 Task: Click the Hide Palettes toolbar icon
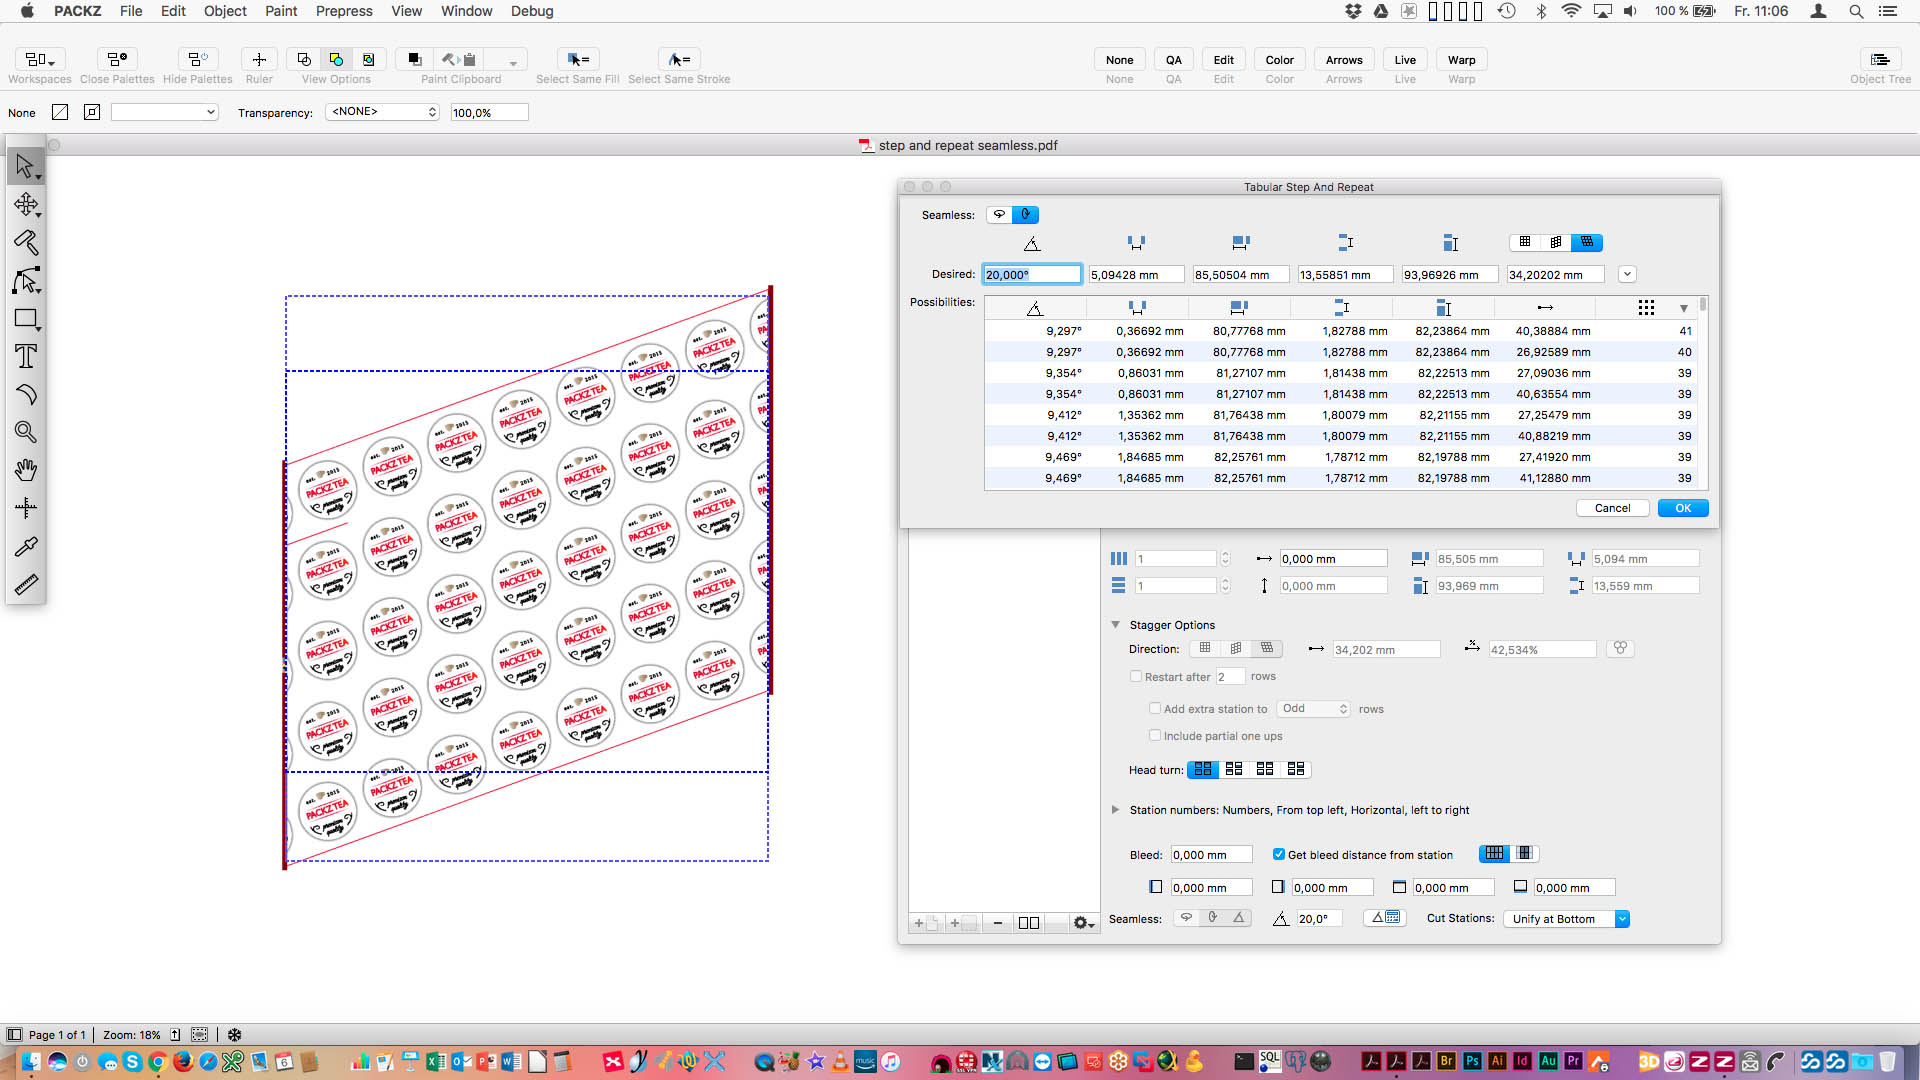click(198, 60)
